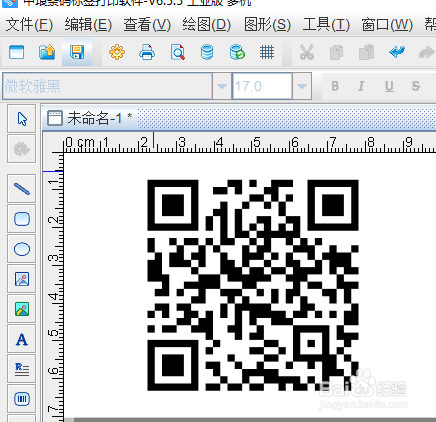436x422 pixels.
Task: Click the paste clipboard icon
Action: (x=366, y=52)
